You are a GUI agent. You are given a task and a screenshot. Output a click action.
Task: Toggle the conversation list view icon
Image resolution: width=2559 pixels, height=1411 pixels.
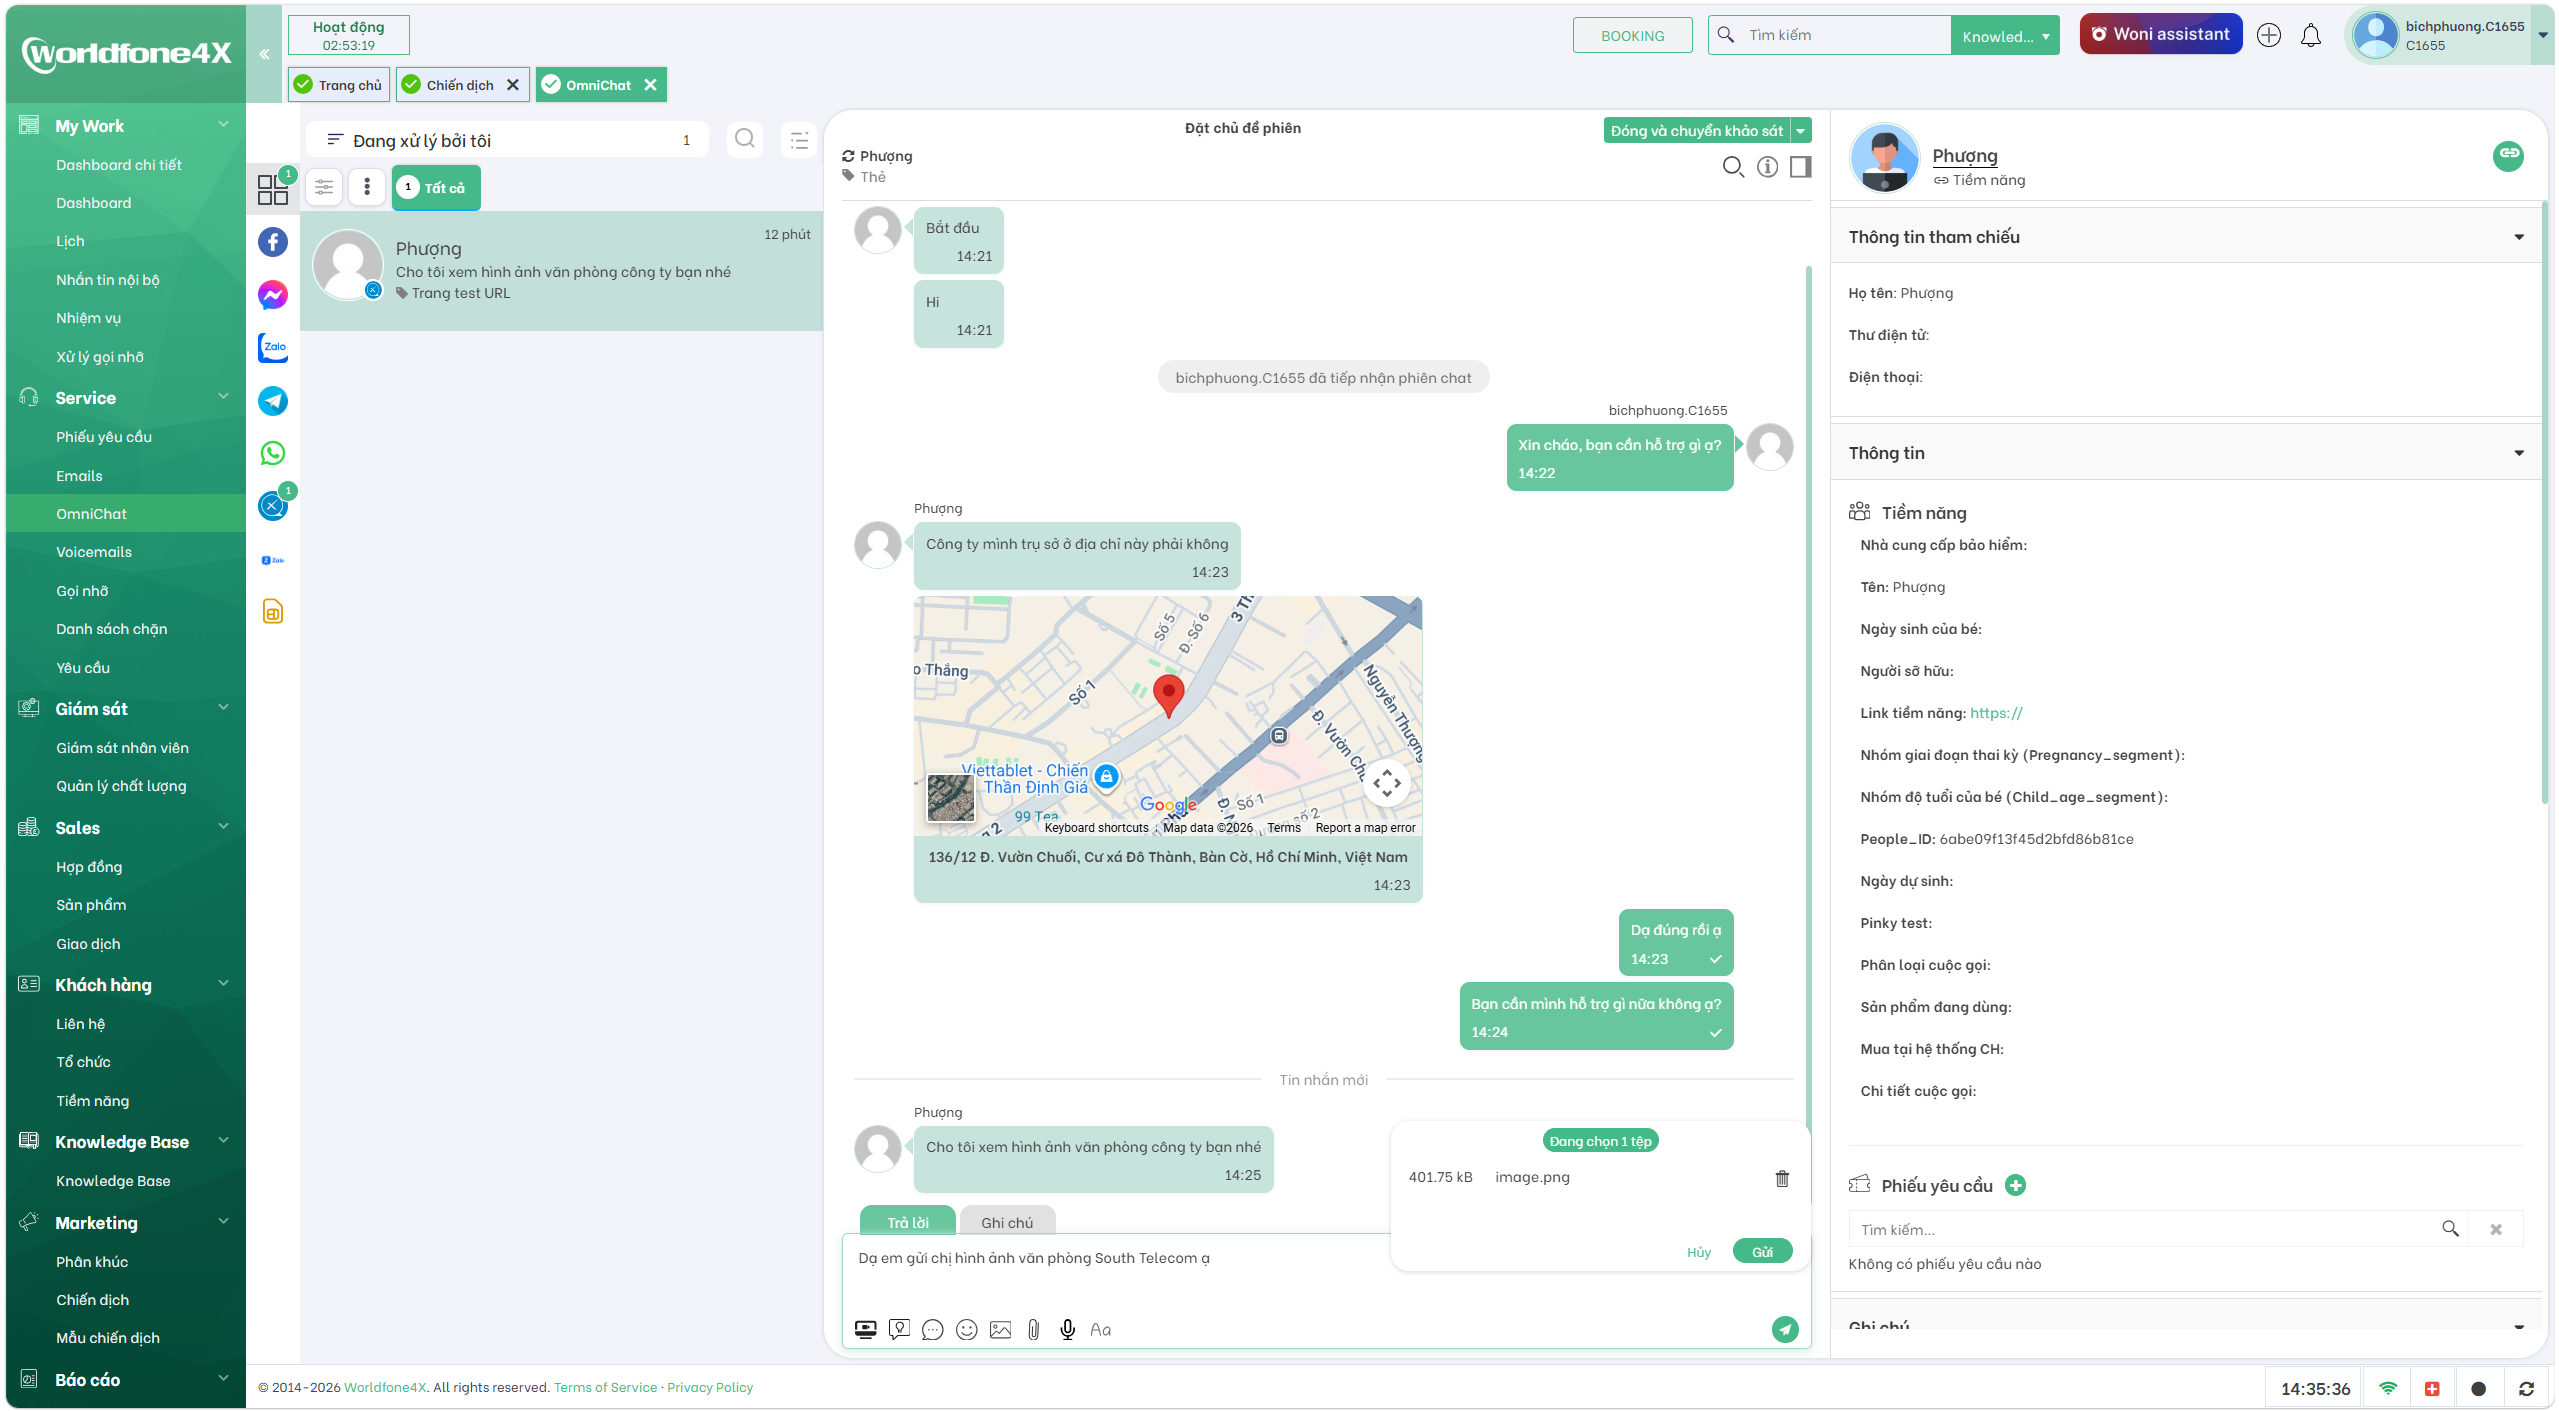[798, 140]
